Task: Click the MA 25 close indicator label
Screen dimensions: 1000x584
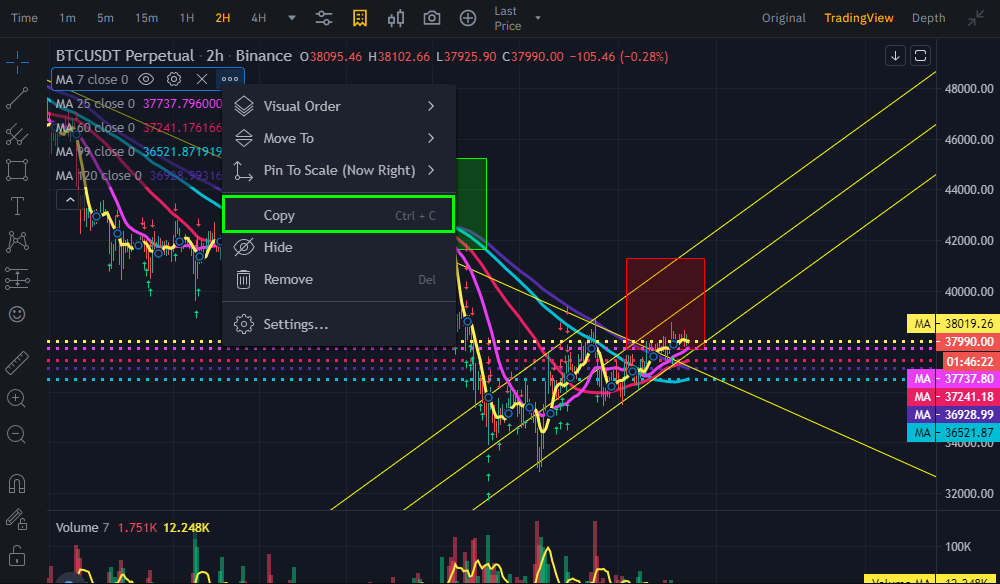Action: point(95,103)
